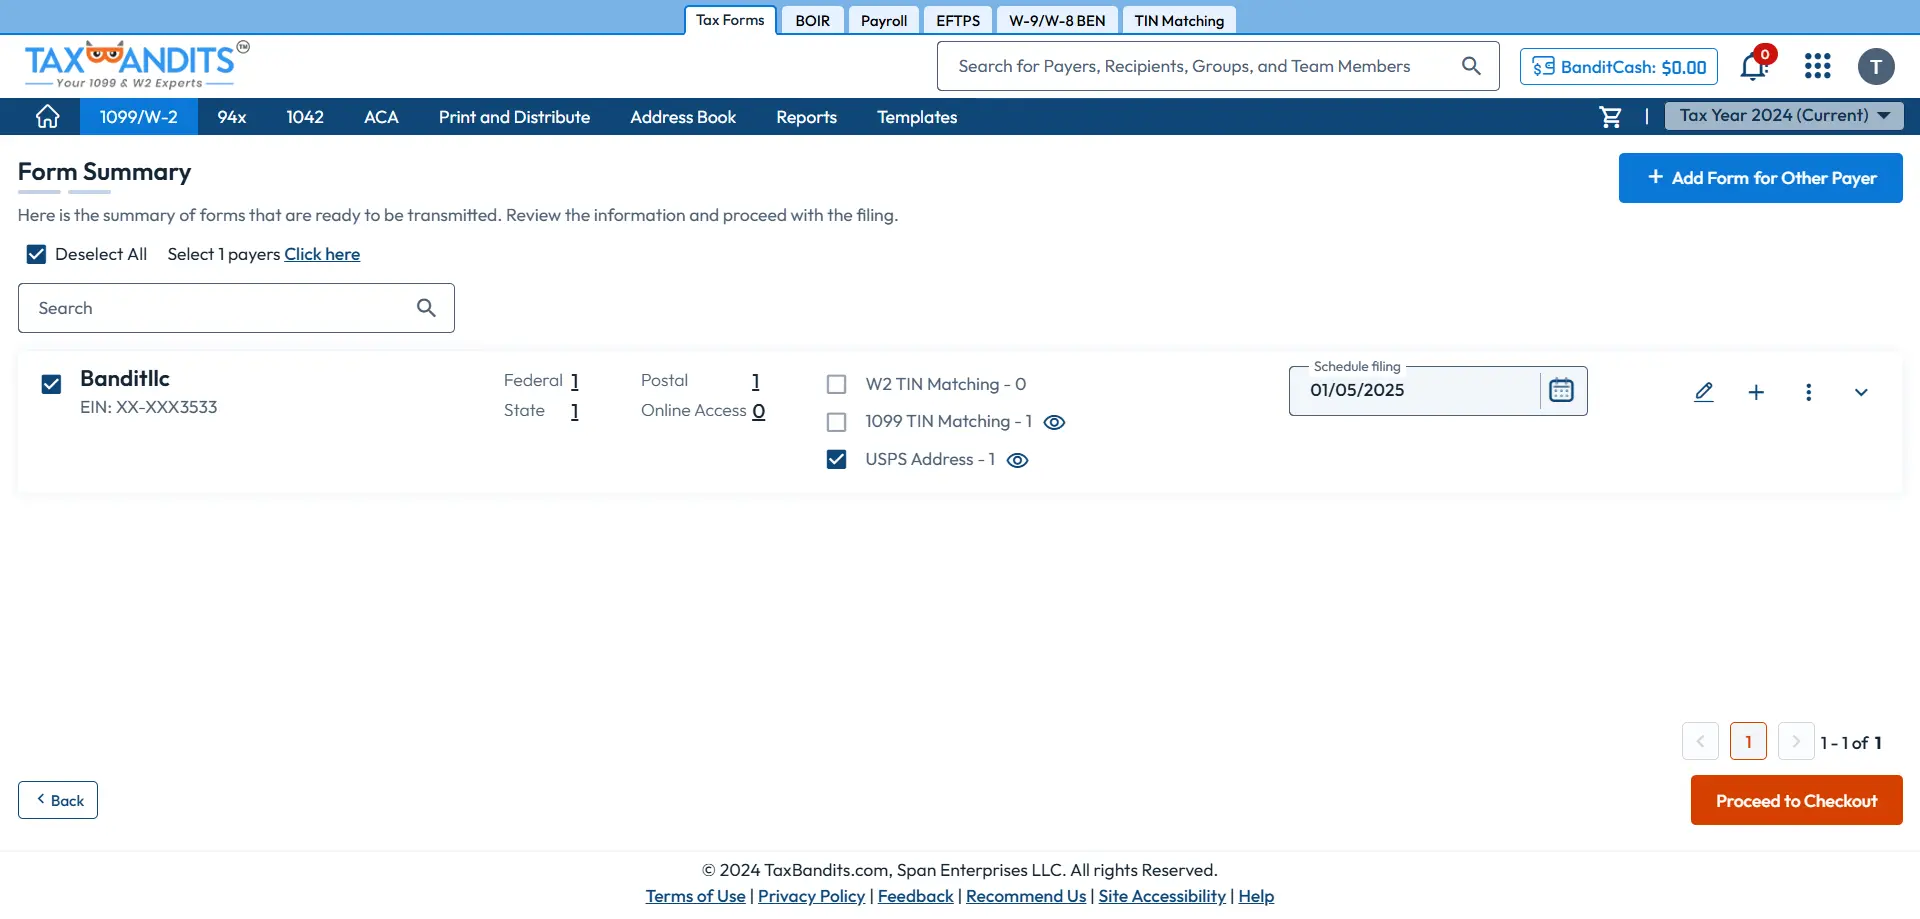Switch to the BOIR tab

813,20
